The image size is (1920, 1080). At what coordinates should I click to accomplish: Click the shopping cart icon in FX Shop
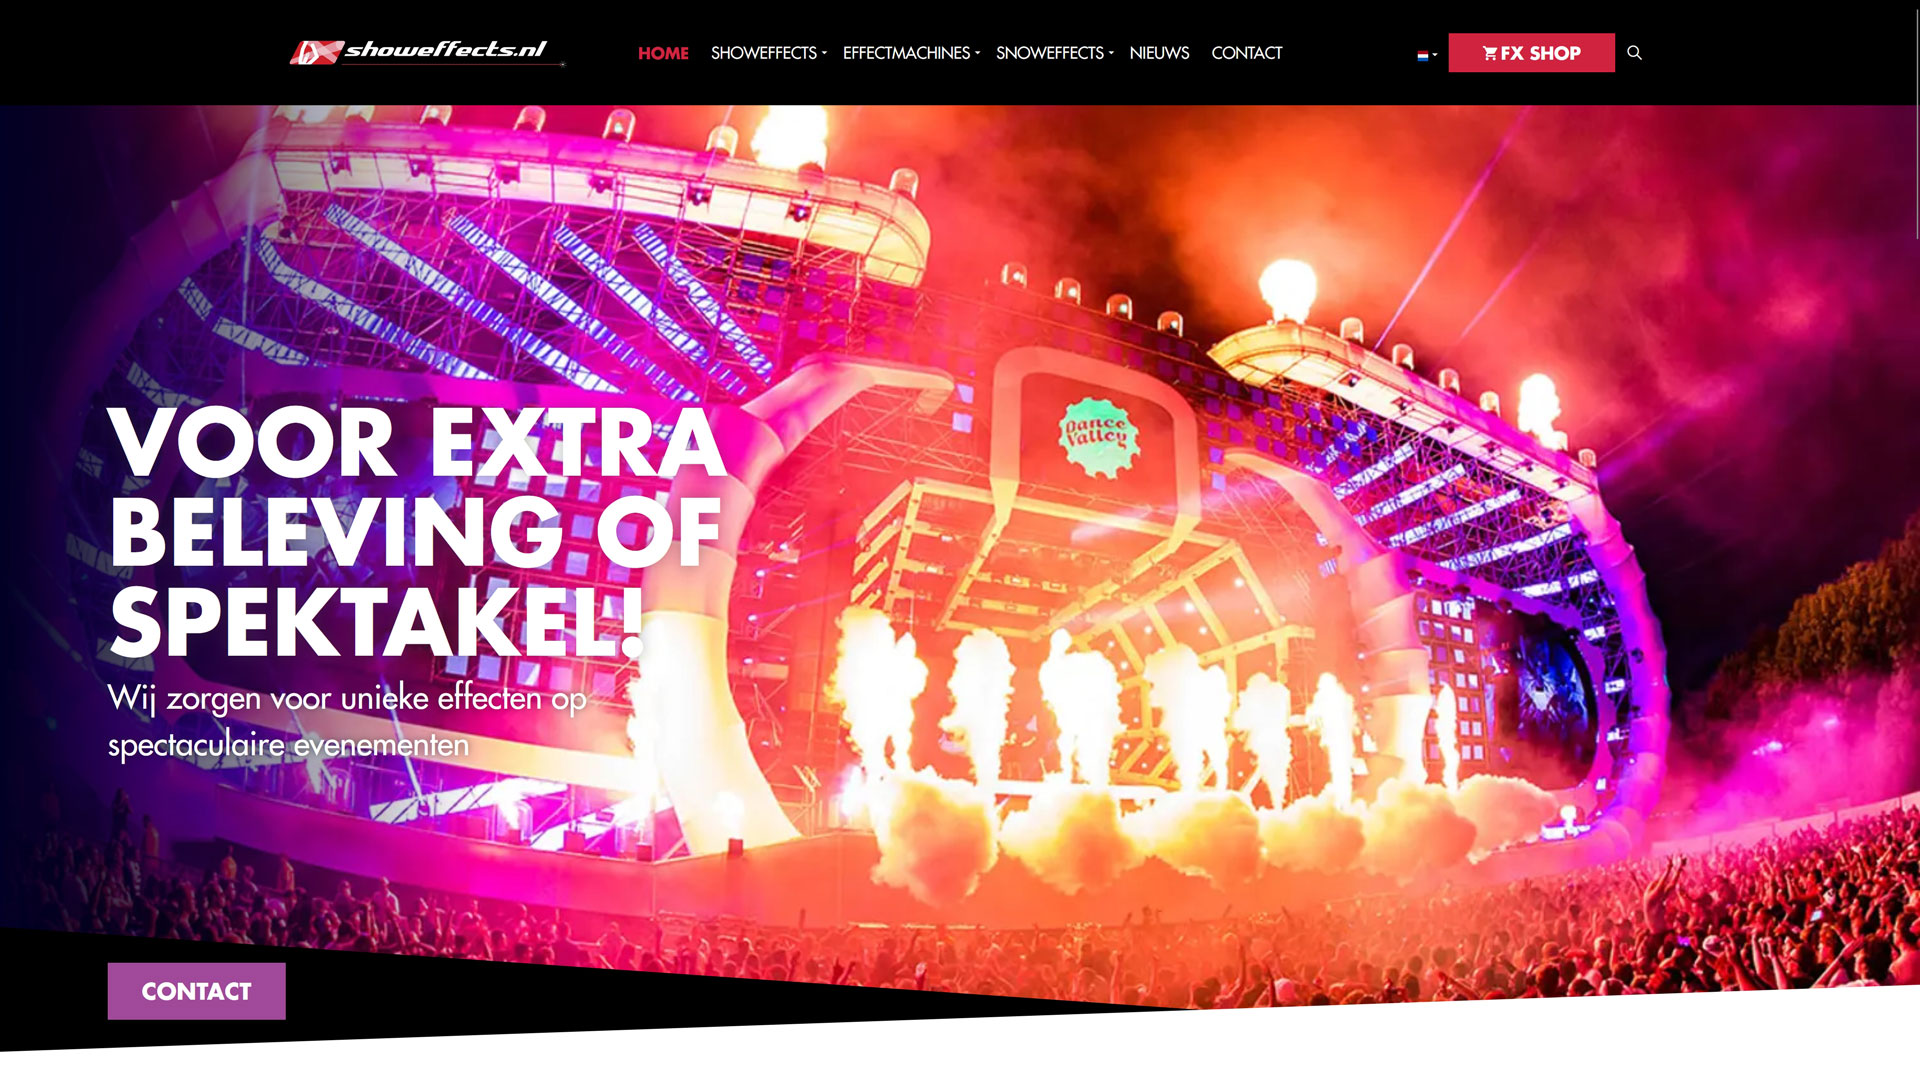1490,53
